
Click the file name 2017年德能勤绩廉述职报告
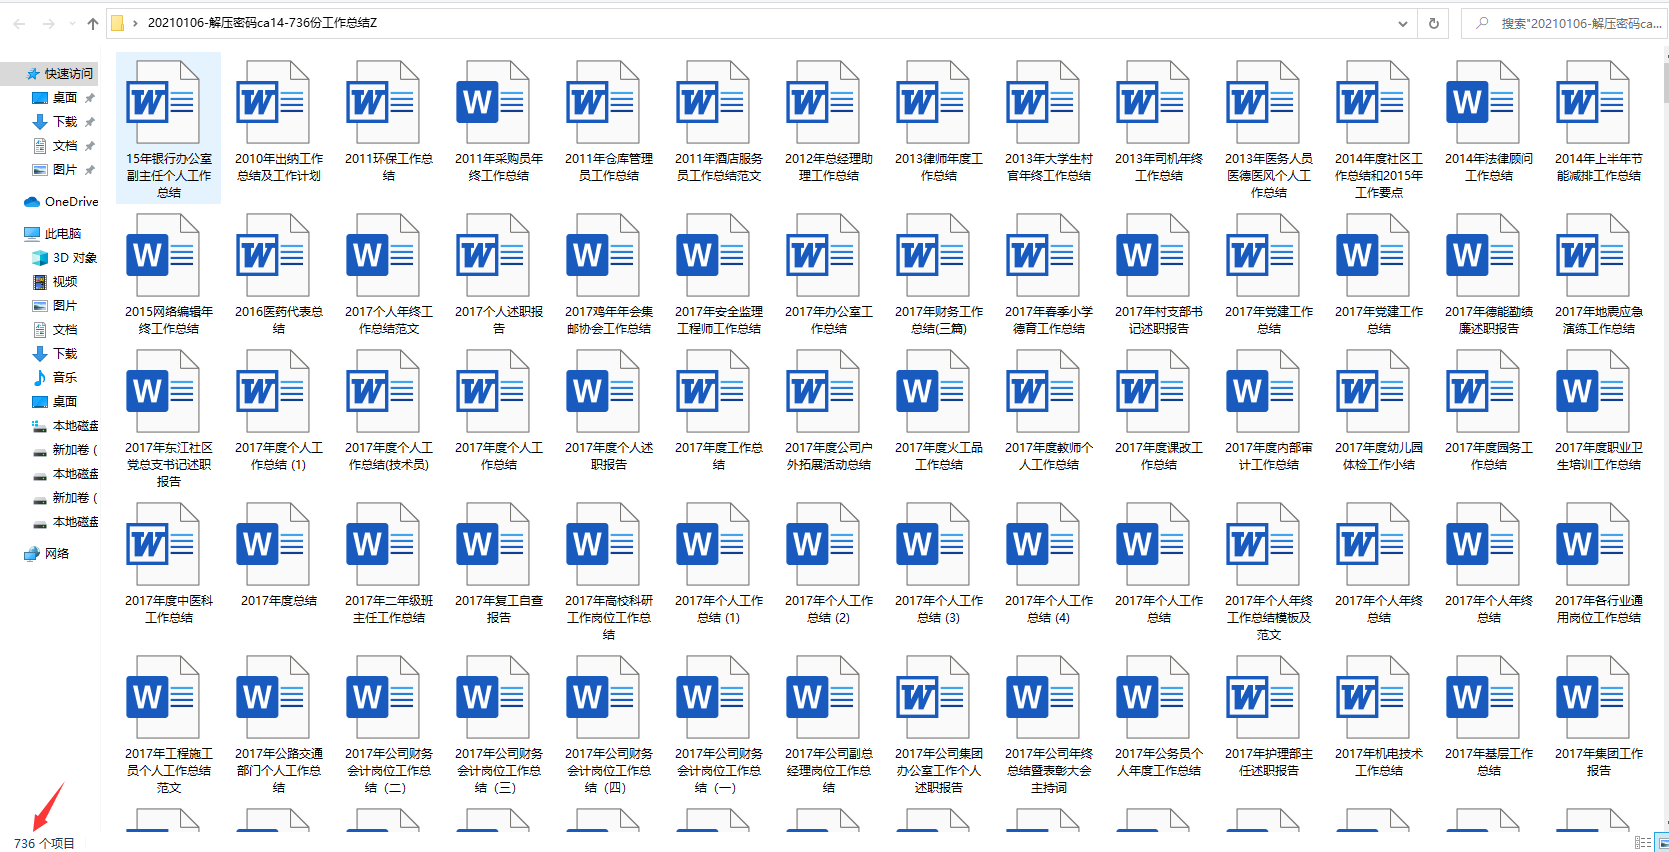point(1489,320)
